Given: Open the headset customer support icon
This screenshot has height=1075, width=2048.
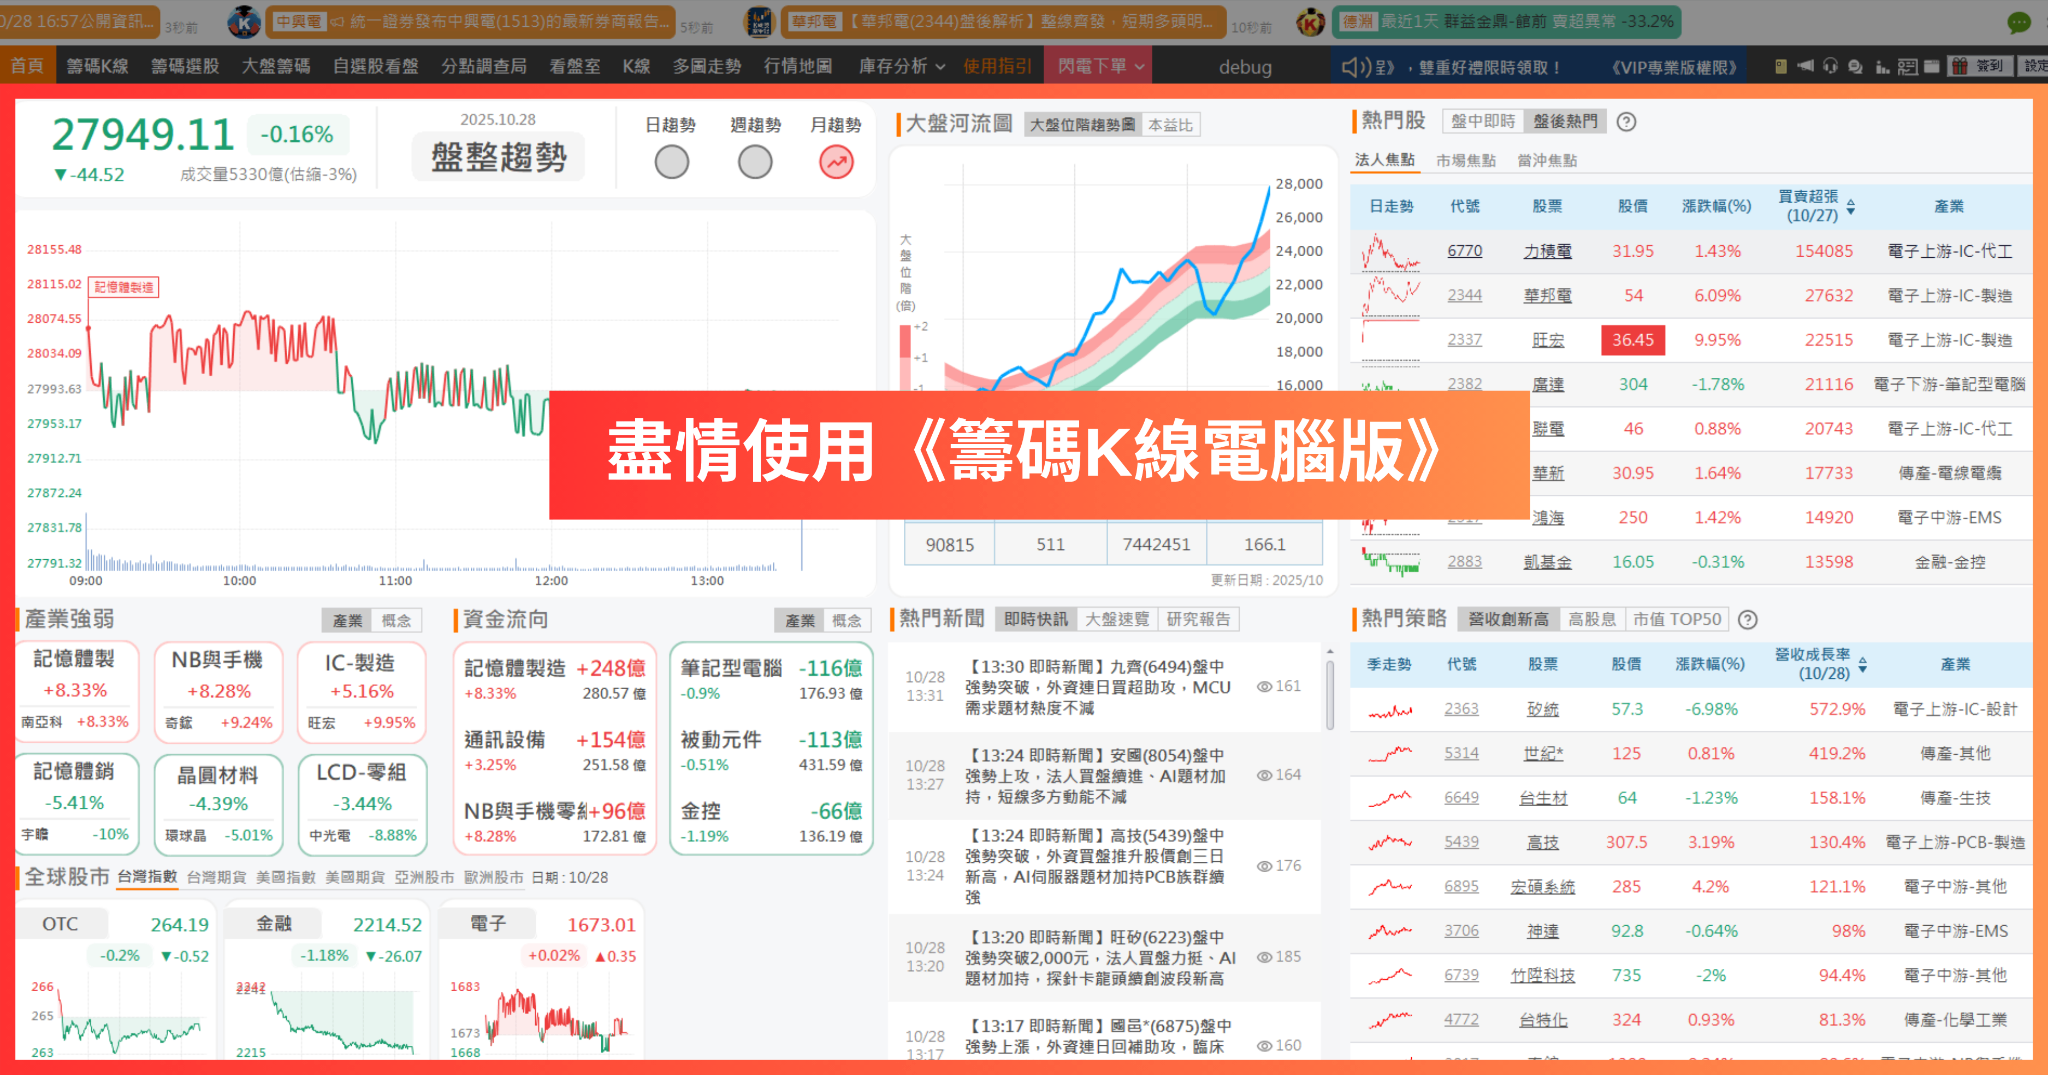Looking at the screenshot, I should (1831, 66).
